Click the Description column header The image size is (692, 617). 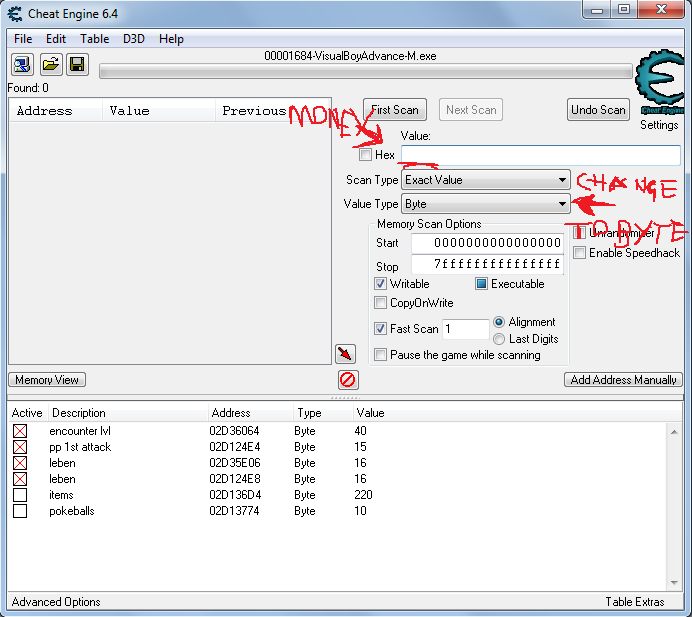click(x=128, y=413)
